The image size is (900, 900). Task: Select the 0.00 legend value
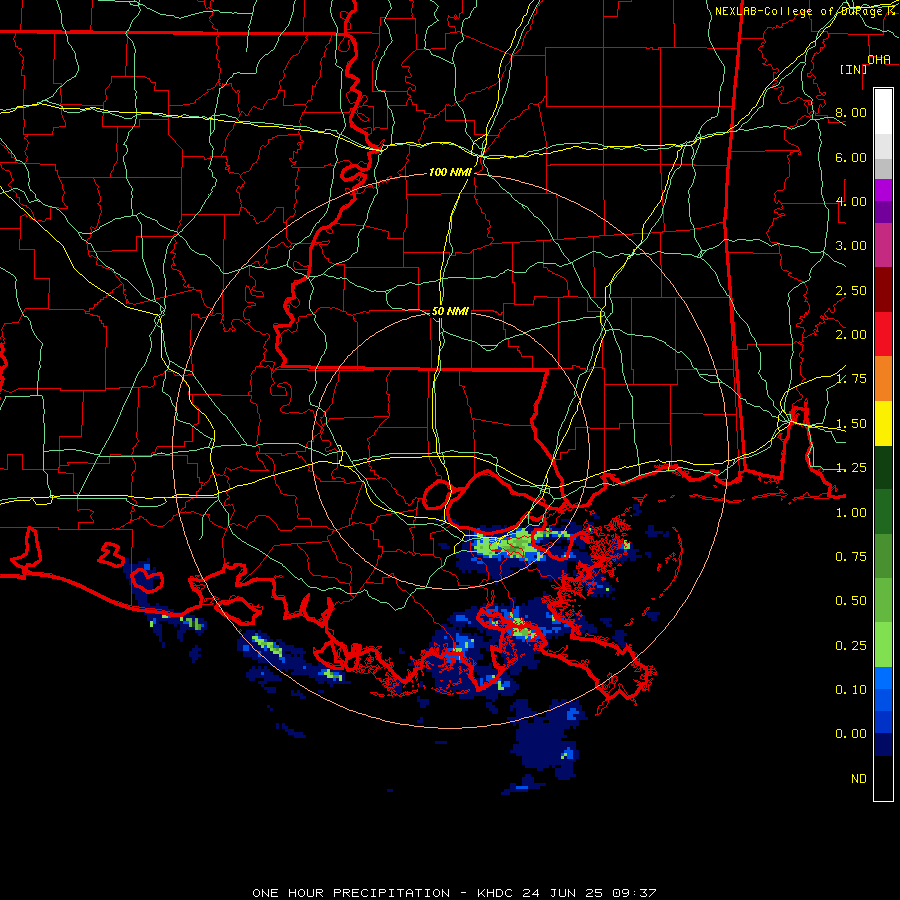click(x=851, y=734)
